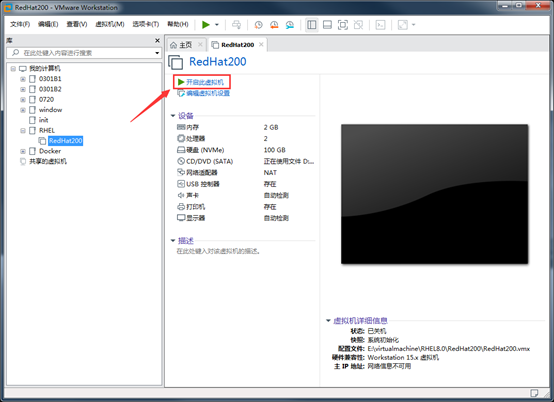Click the 声卡 sound card row
This screenshot has width=554, height=402.
coord(245,195)
